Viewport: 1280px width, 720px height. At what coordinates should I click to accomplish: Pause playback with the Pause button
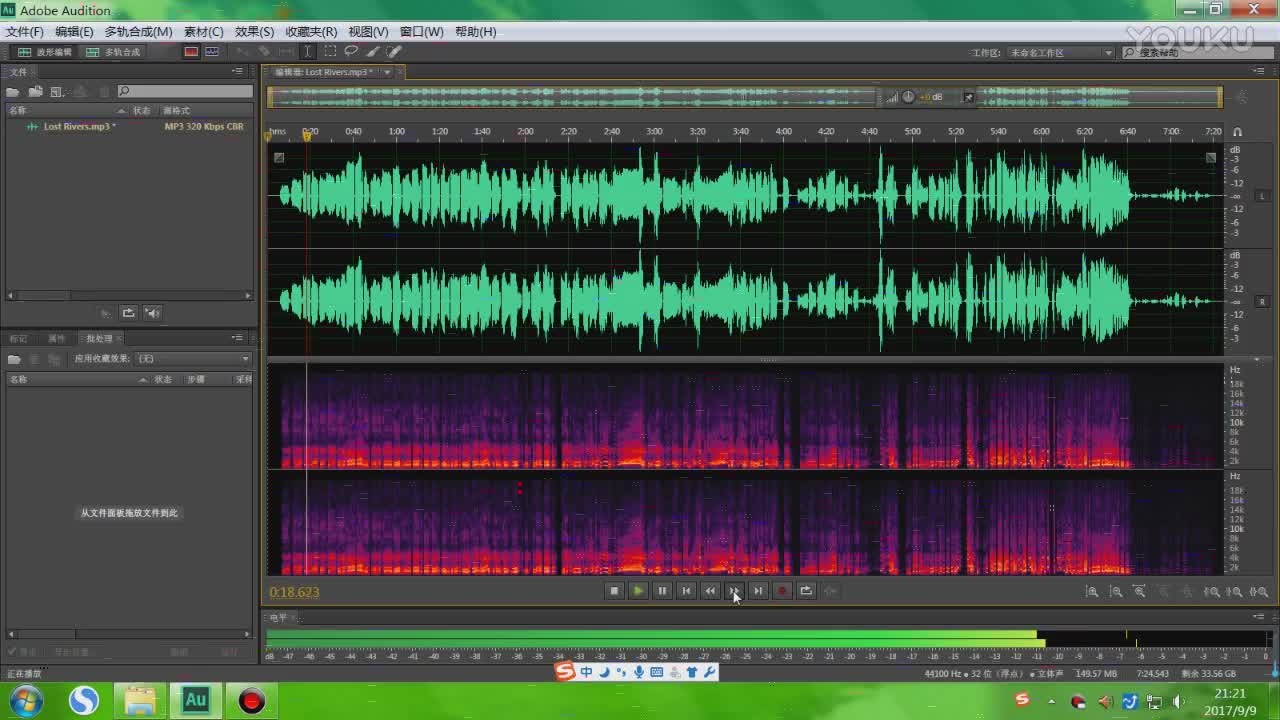(662, 591)
